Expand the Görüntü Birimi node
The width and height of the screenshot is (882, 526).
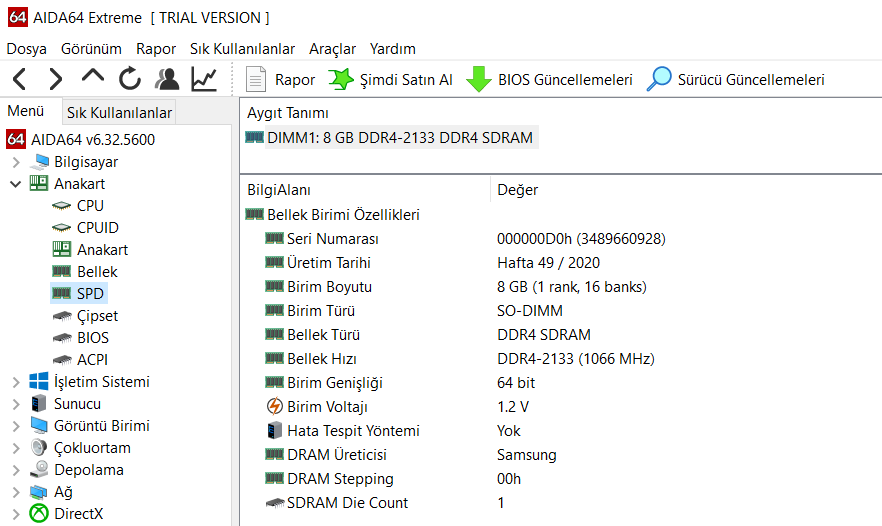(x=16, y=426)
